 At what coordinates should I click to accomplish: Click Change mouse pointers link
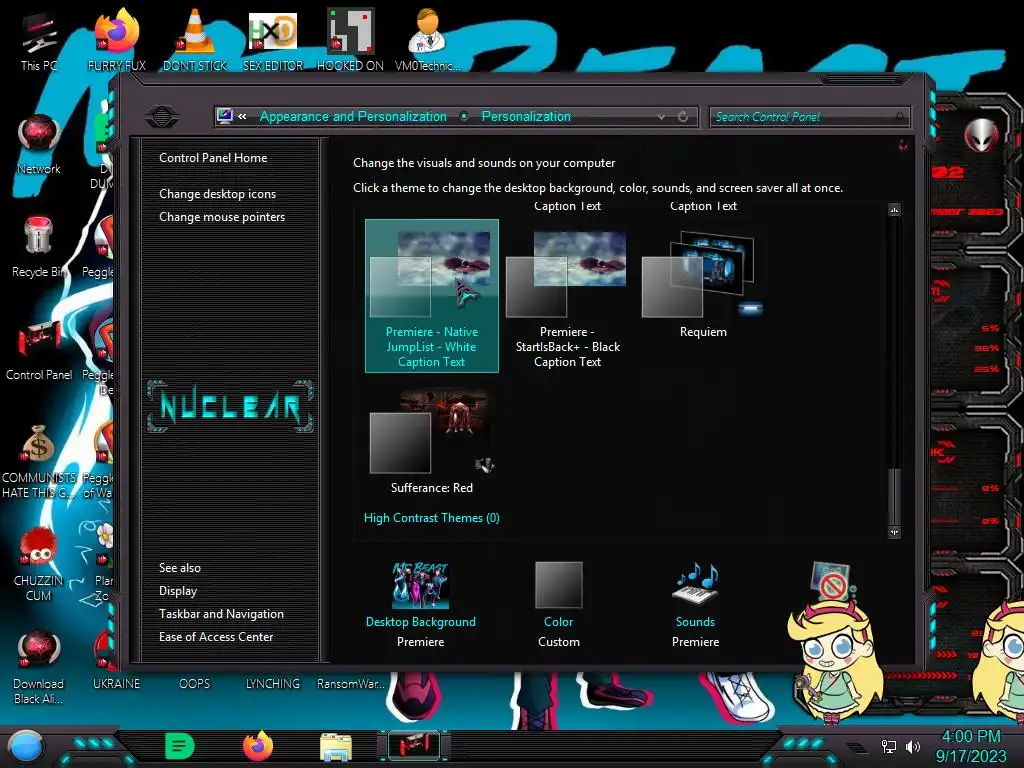[222, 217]
